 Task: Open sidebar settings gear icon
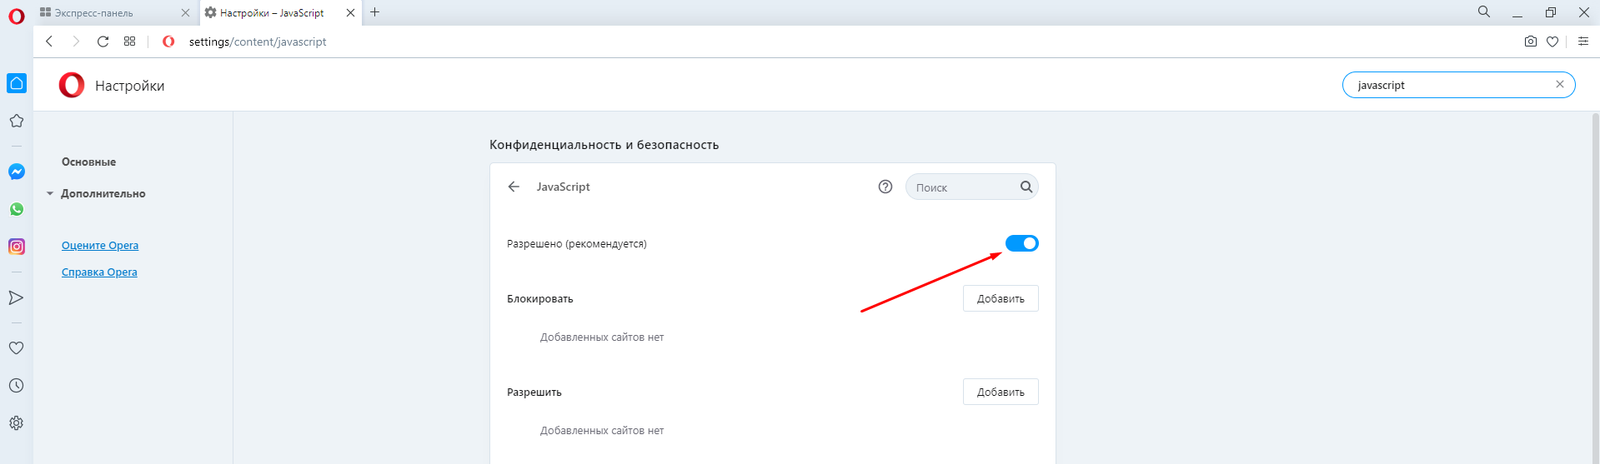(x=16, y=423)
